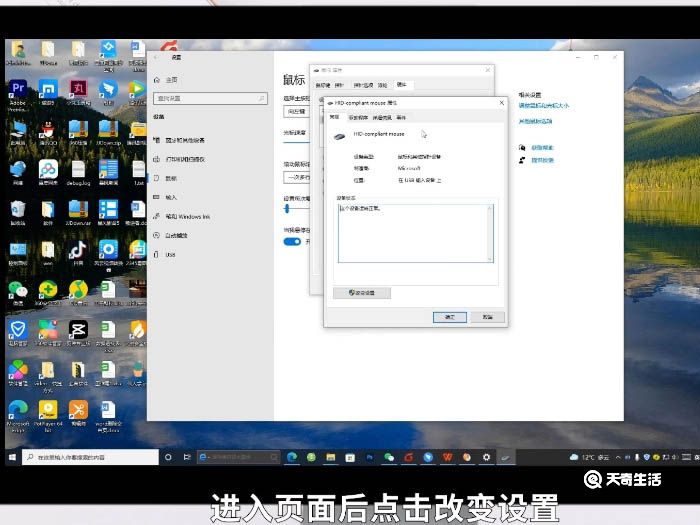Open the Network (网络) desktop icon
The width and height of the screenshot is (700, 525).
click(x=18, y=173)
